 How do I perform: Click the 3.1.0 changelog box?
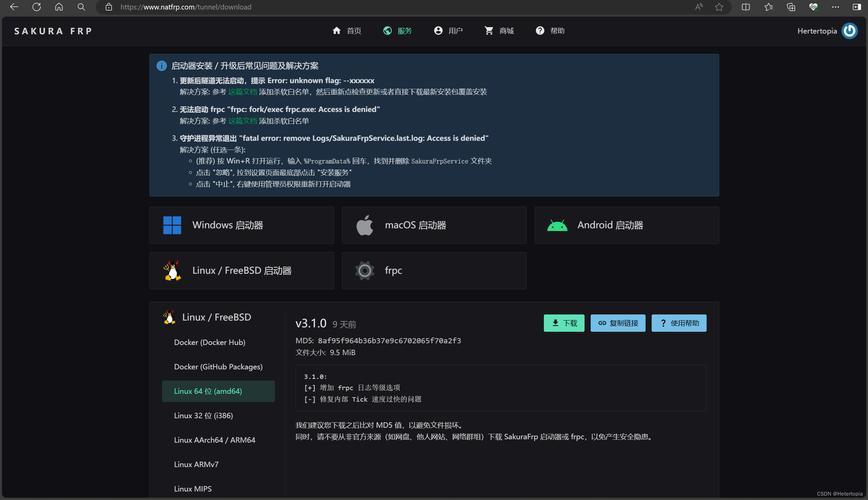point(500,388)
